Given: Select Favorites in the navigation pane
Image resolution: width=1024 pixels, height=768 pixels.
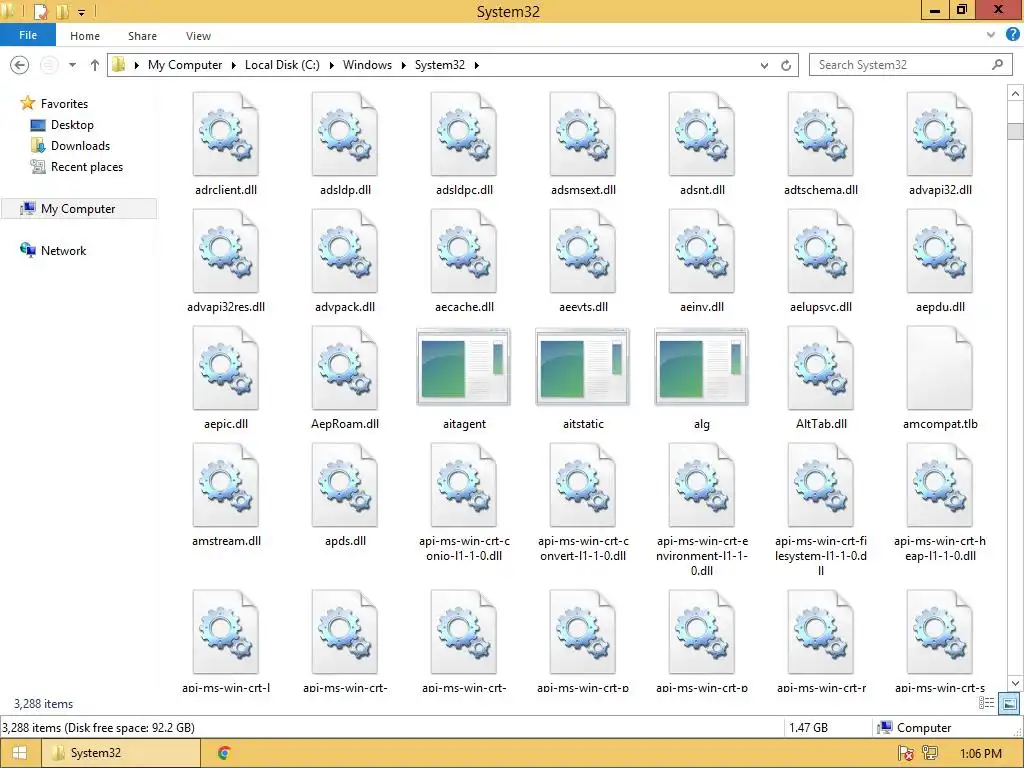Looking at the screenshot, I should pos(64,103).
